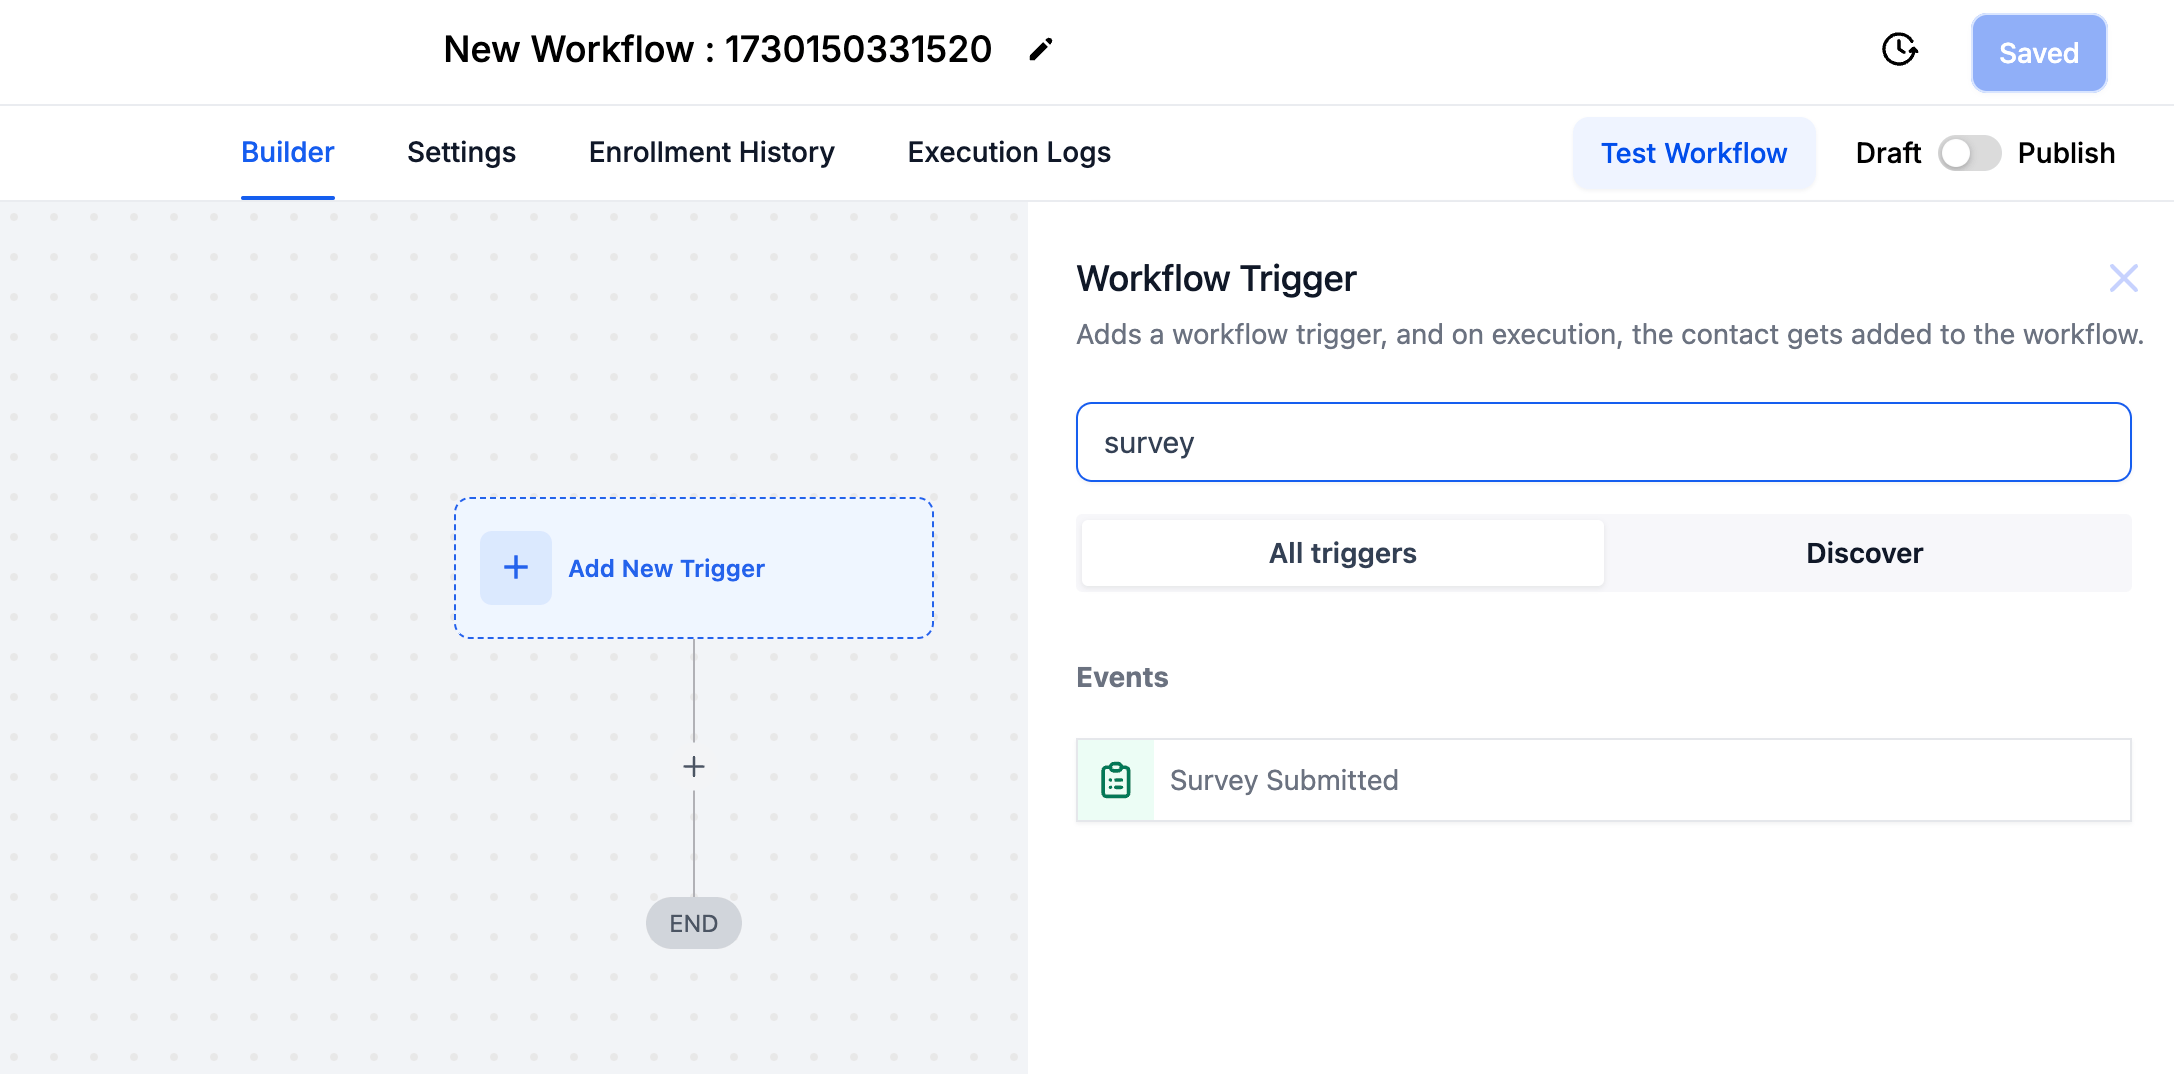The image size is (2174, 1074).
Task: Open the version history clock icon
Action: 1899,50
